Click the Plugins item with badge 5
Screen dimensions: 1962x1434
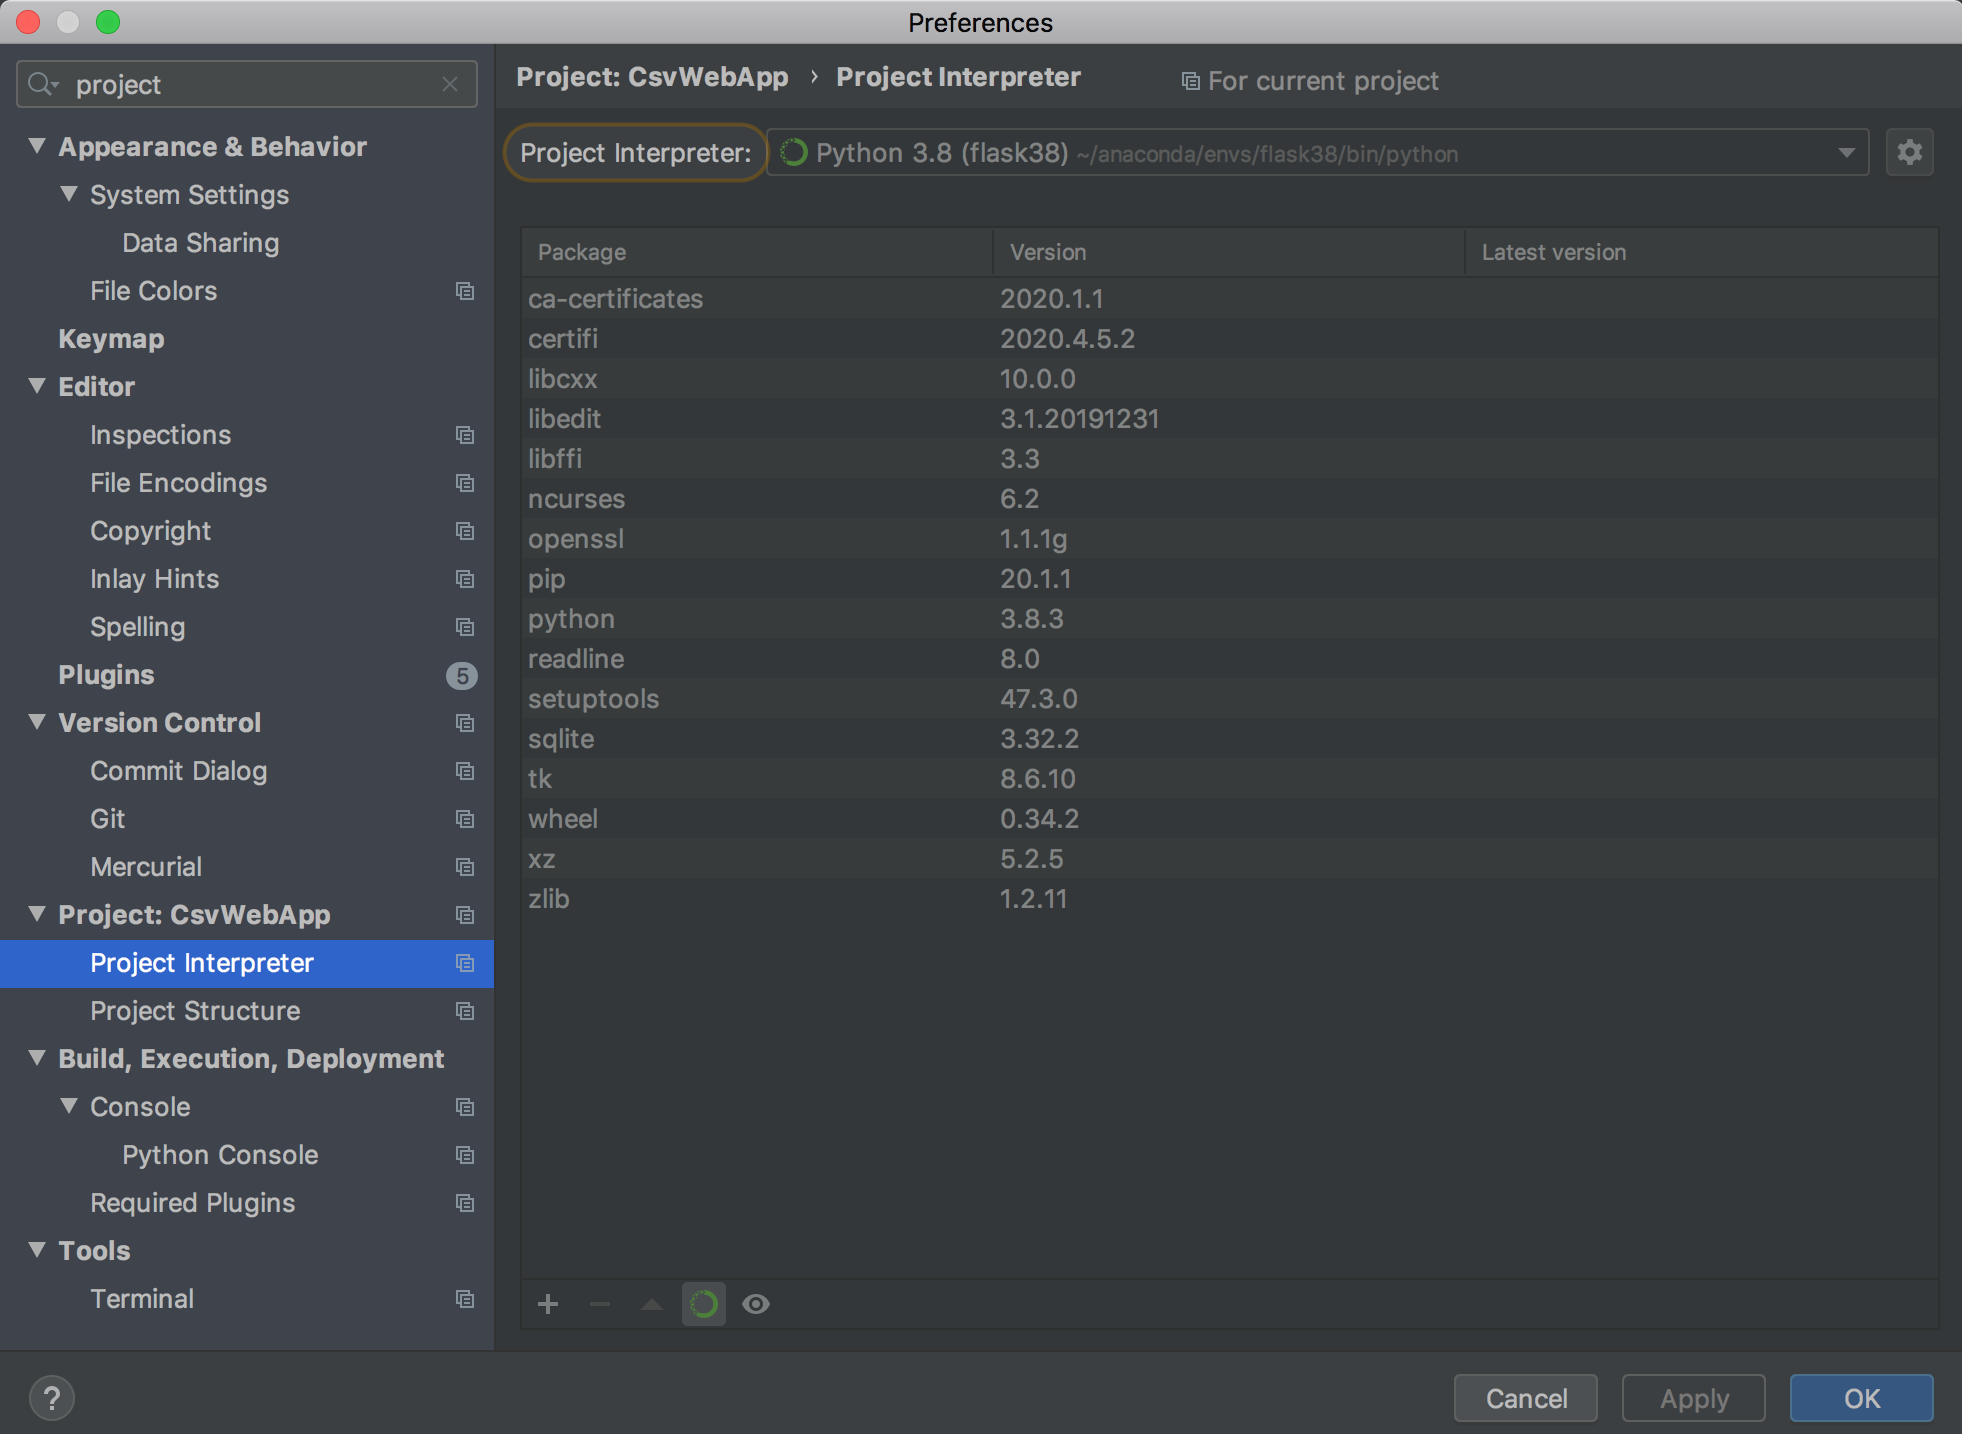coord(106,675)
